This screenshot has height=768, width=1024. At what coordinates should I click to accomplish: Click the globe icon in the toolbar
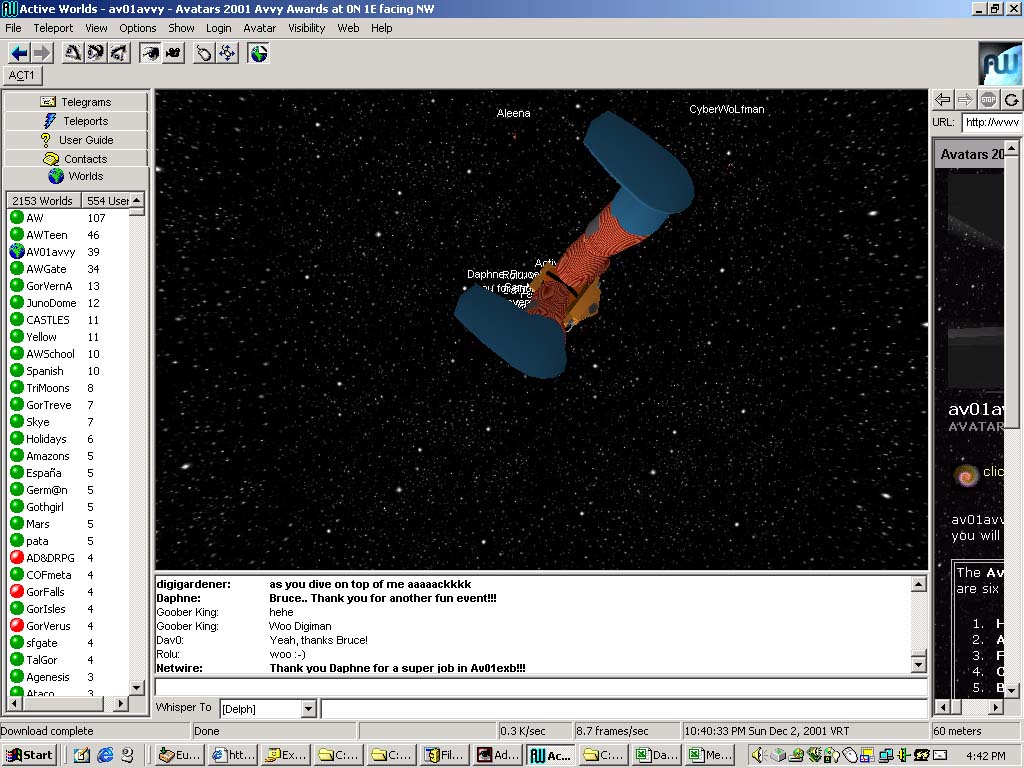[259, 53]
